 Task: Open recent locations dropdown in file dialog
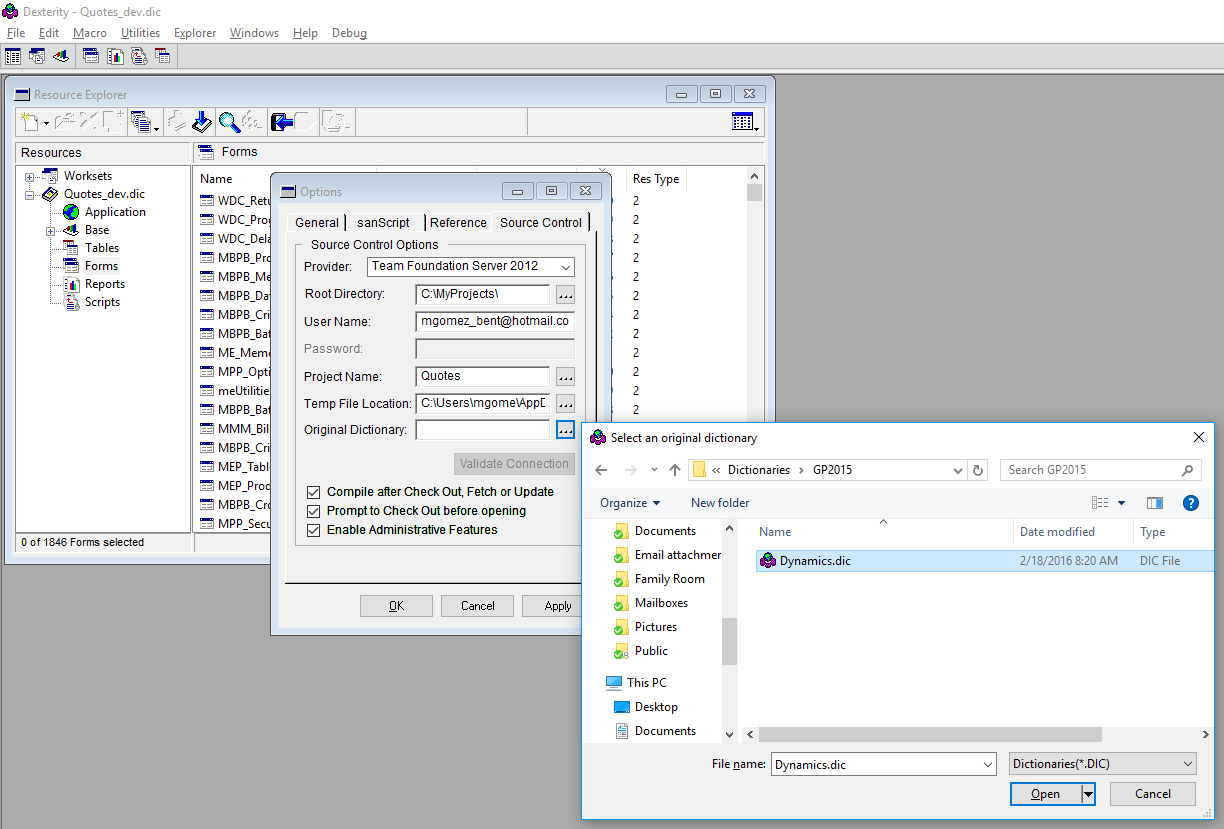(x=655, y=470)
